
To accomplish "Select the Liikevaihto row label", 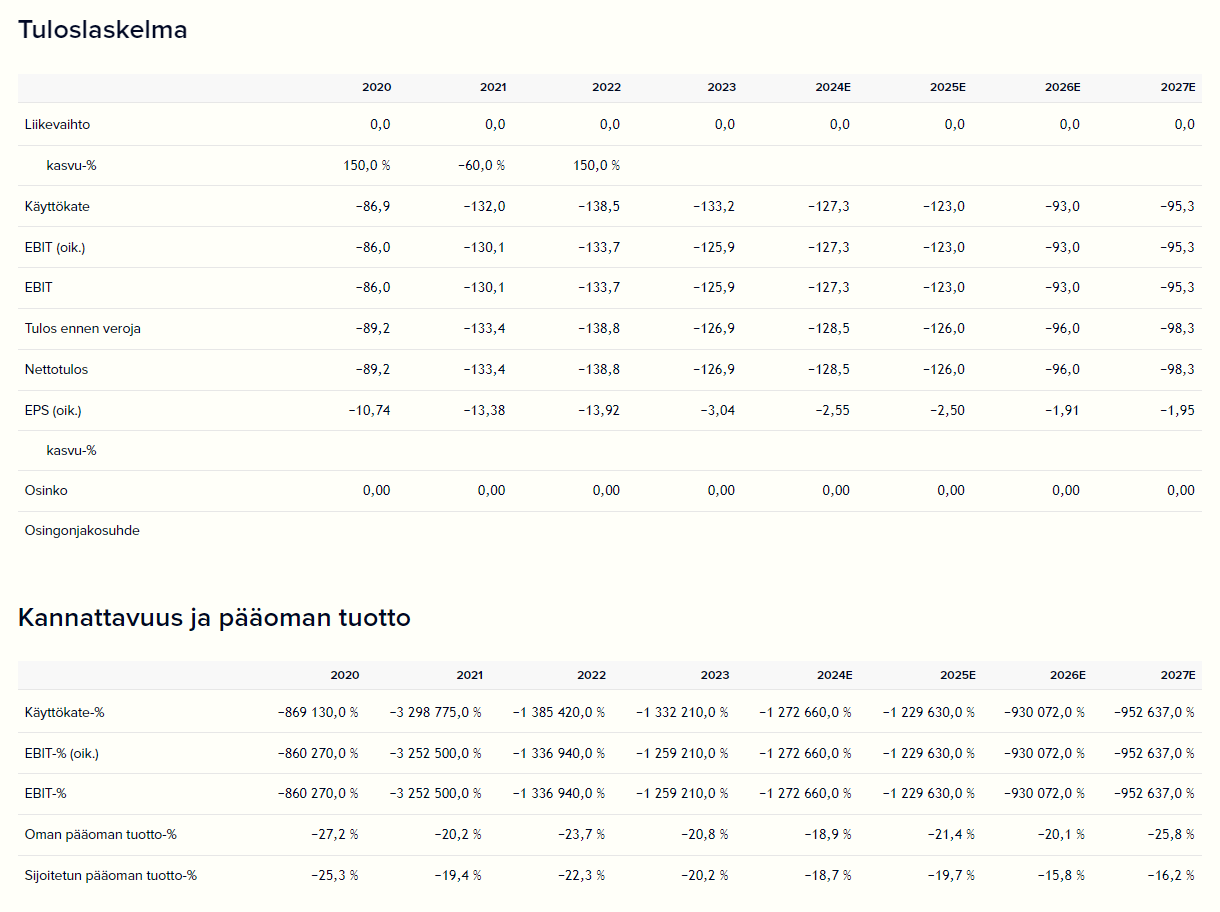I will pyautogui.click(x=57, y=125).
